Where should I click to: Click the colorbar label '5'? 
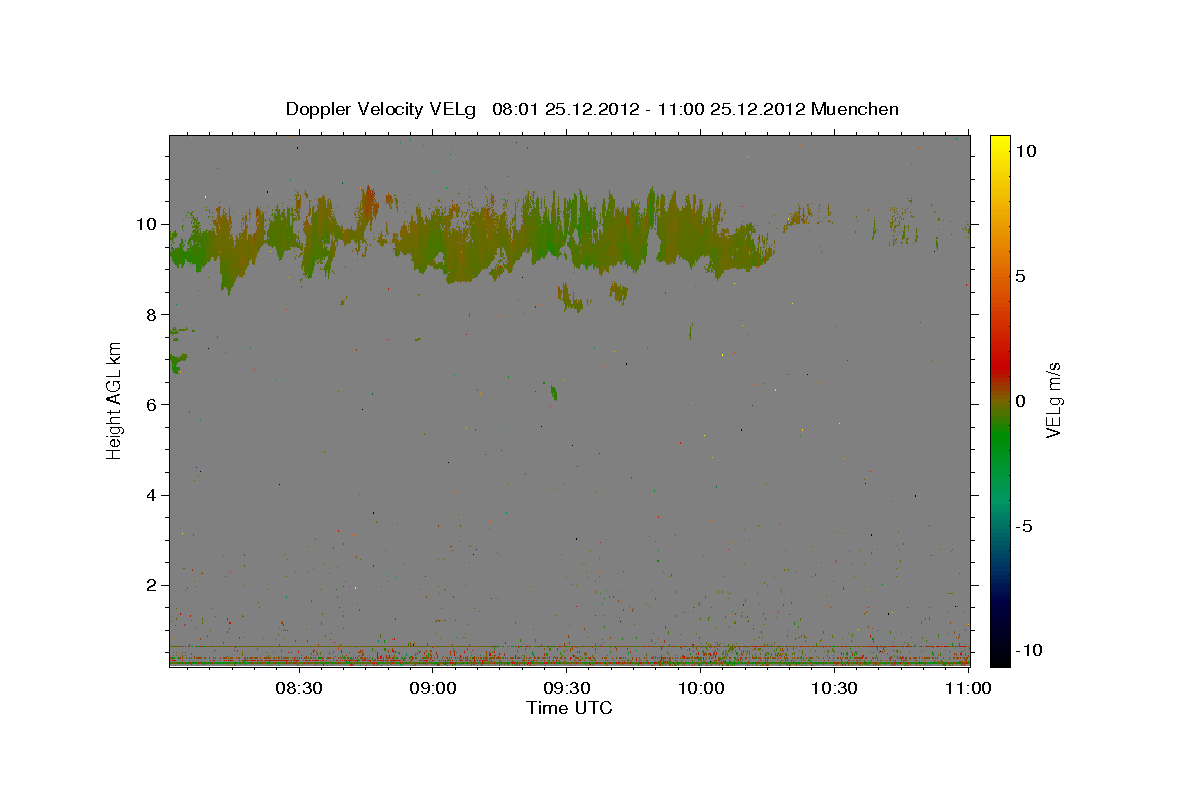click(1021, 276)
